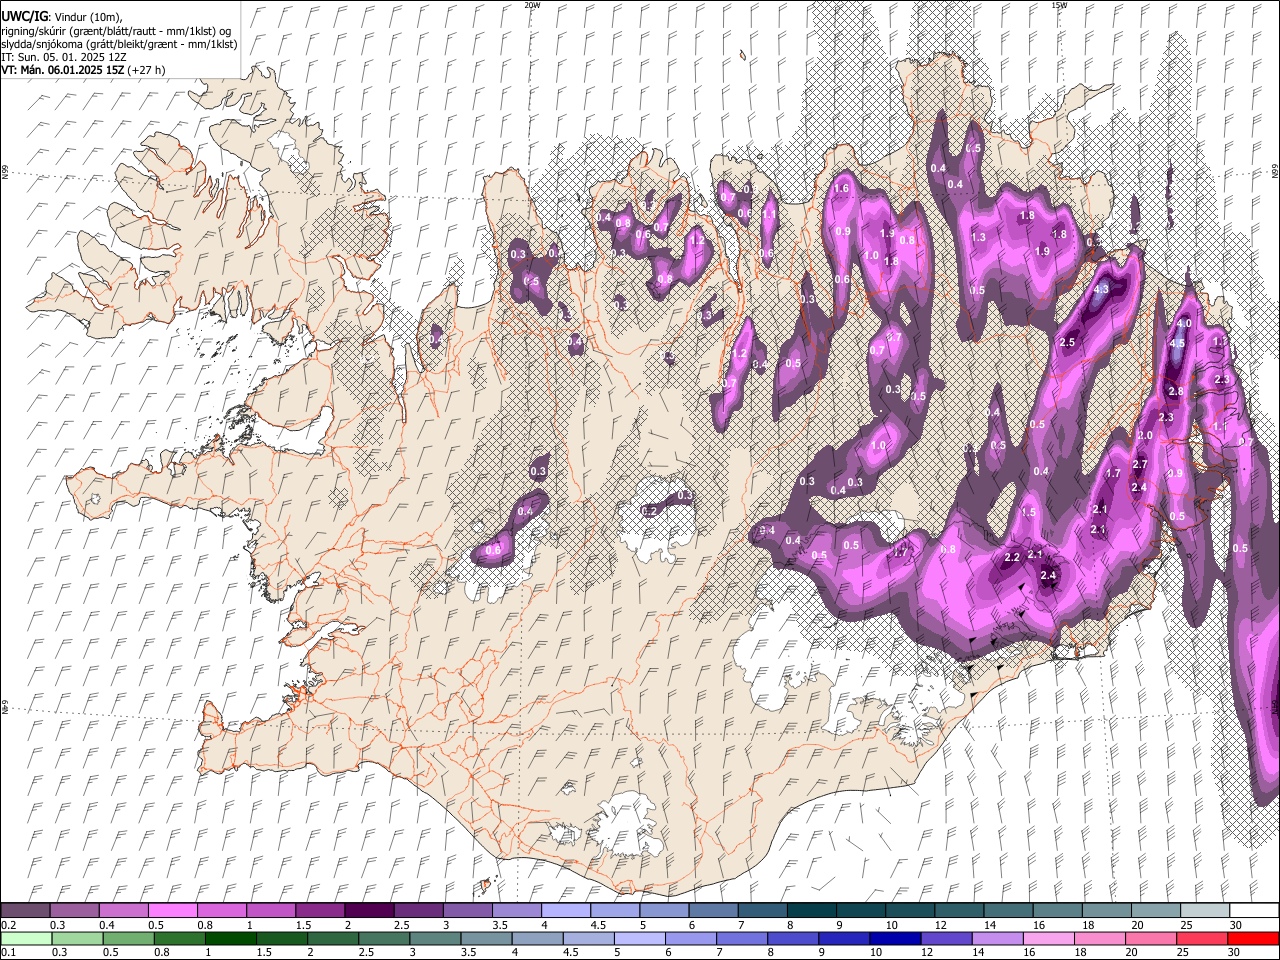Click the UWC/IG title text

click(x=24, y=17)
